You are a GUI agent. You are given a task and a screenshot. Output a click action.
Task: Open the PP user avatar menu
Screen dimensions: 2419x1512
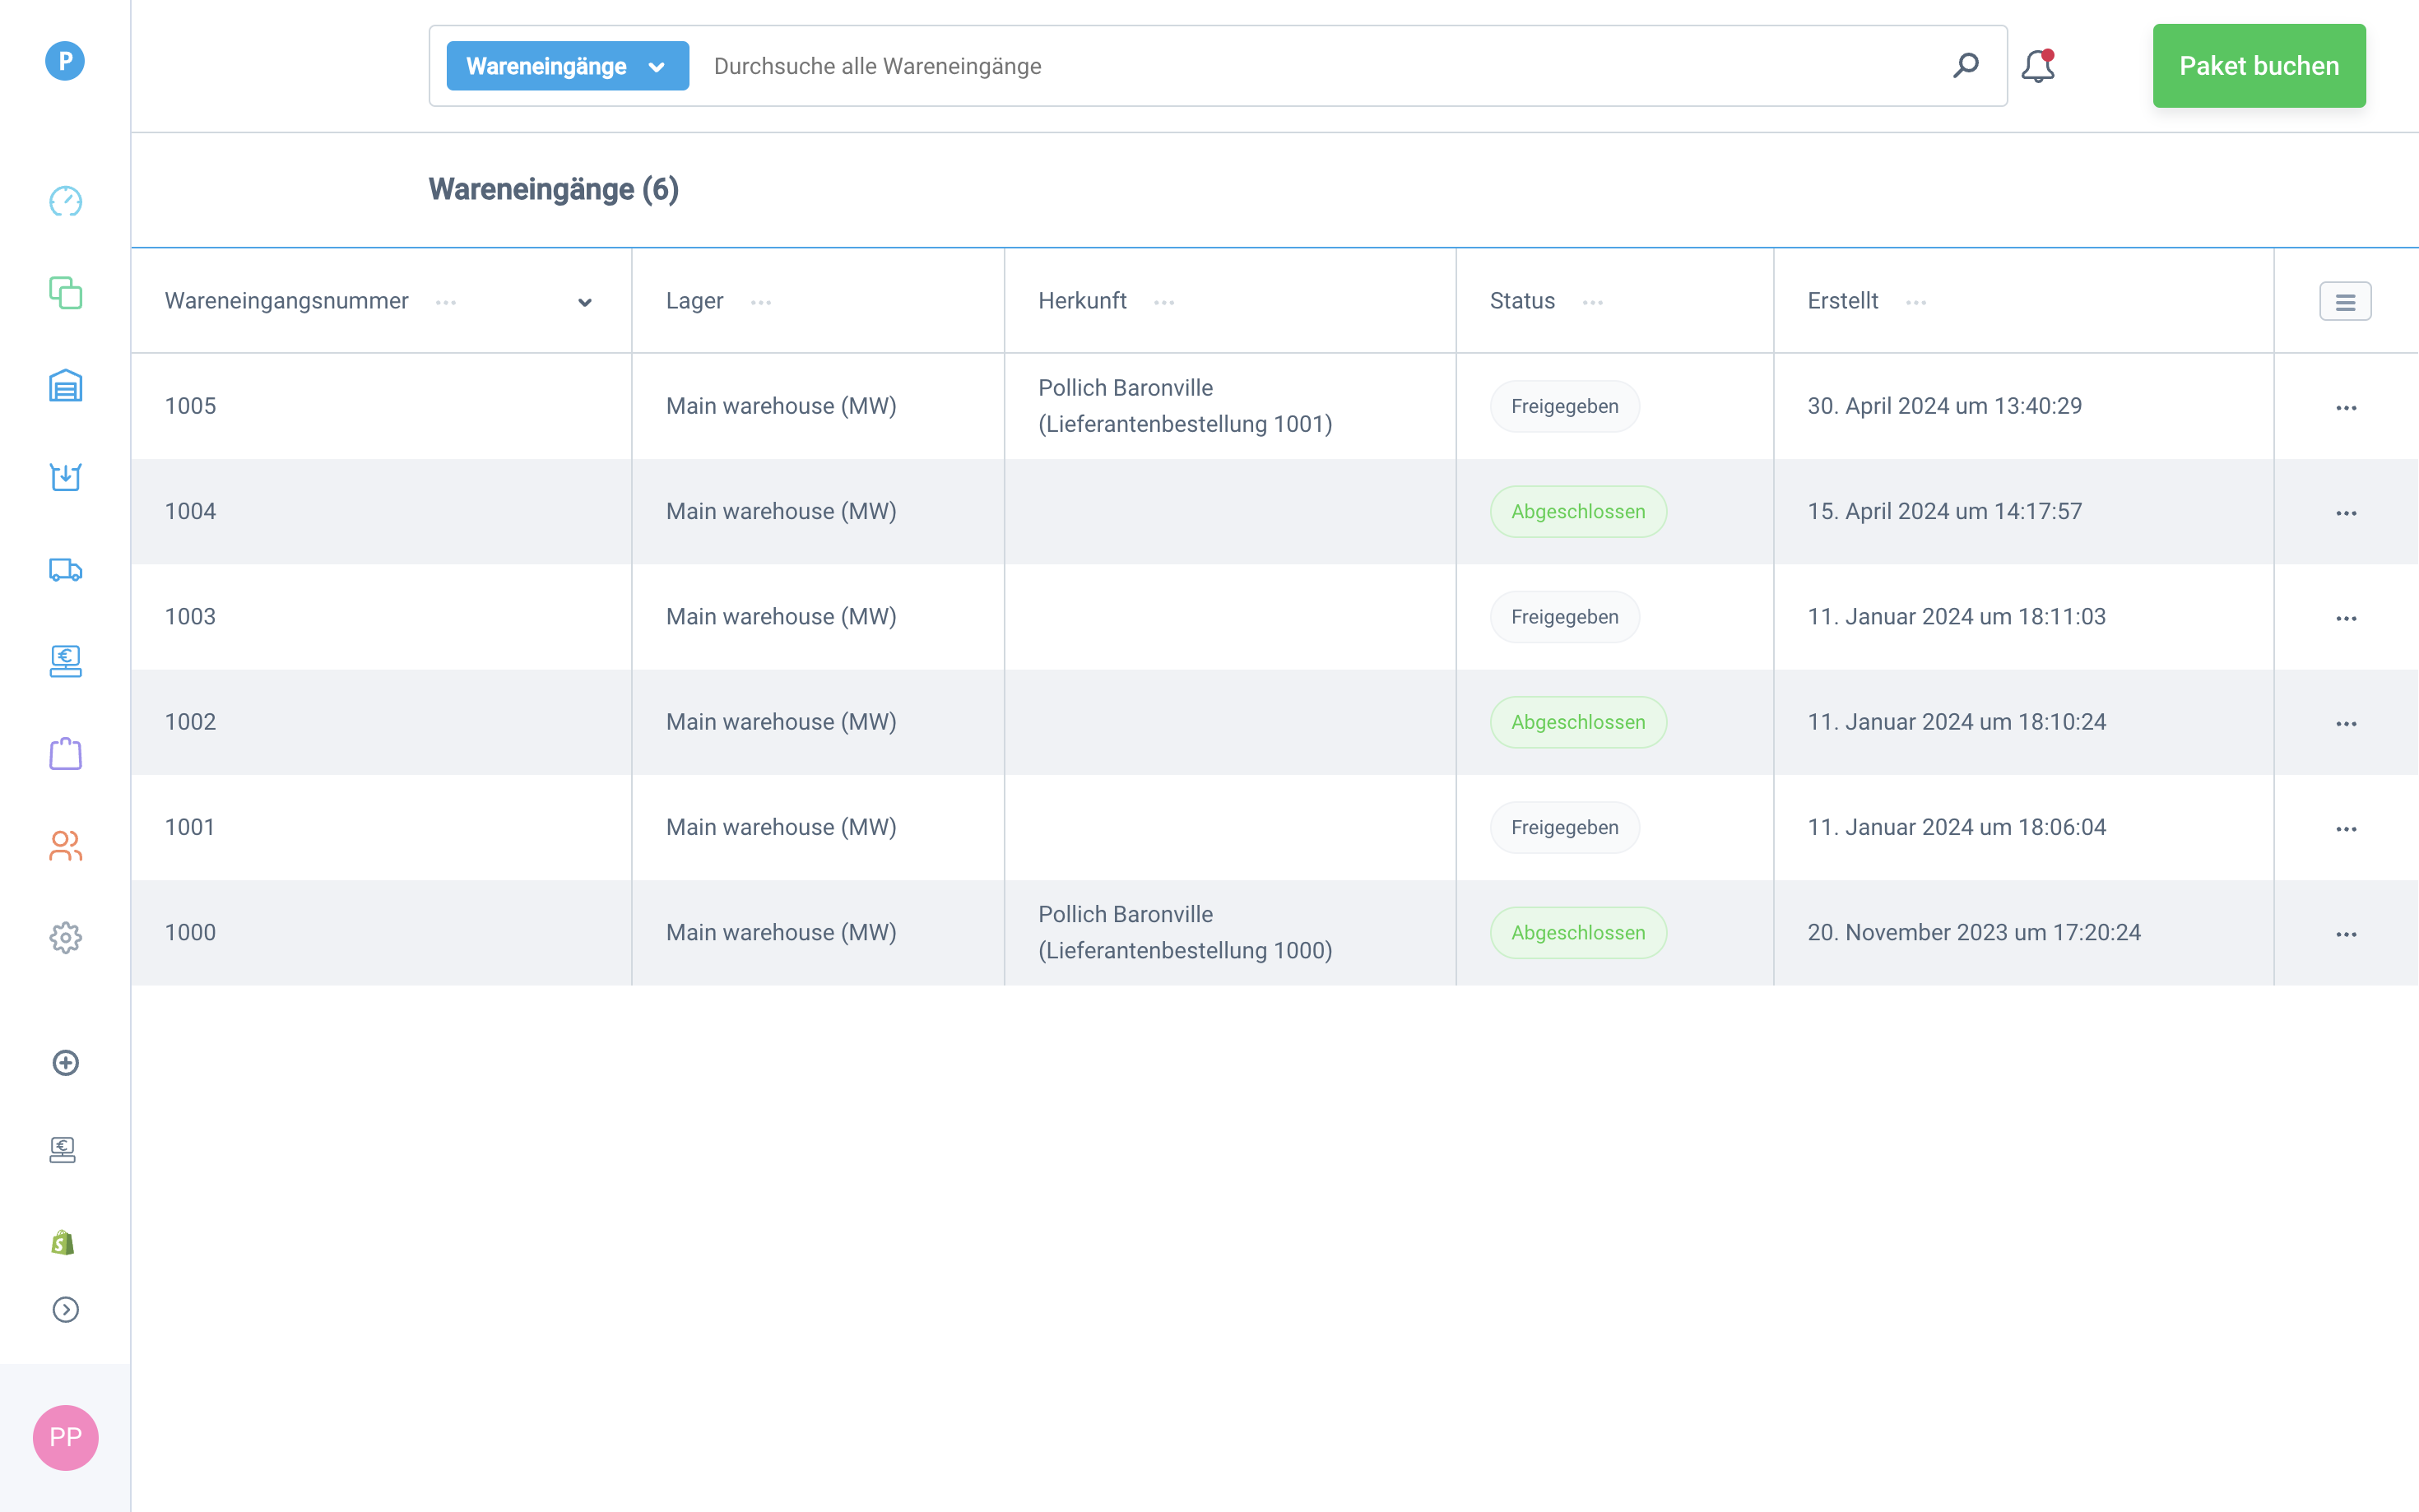pyautogui.click(x=65, y=1437)
